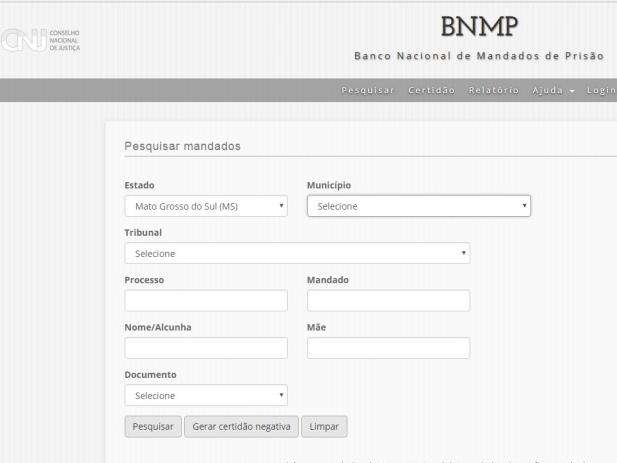The width and height of the screenshot is (617, 463).
Task: Open the Documento dropdown
Action: click(x=206, y=395)
